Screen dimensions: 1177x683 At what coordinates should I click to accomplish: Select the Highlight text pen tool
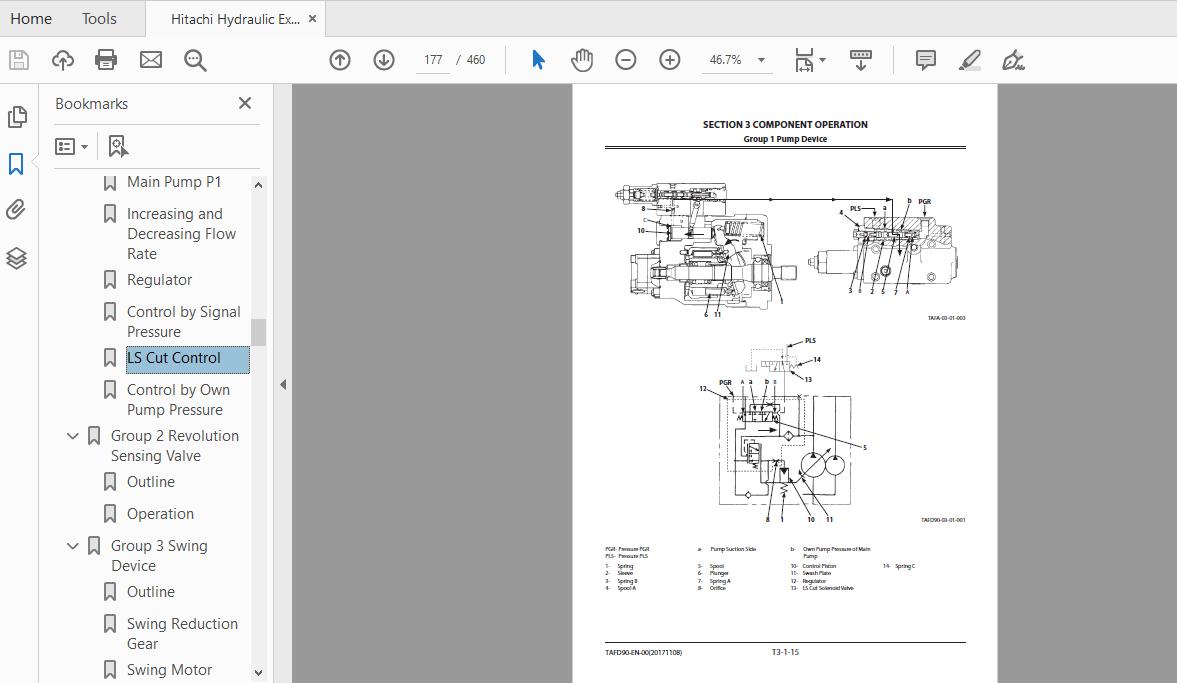(970, 60)
